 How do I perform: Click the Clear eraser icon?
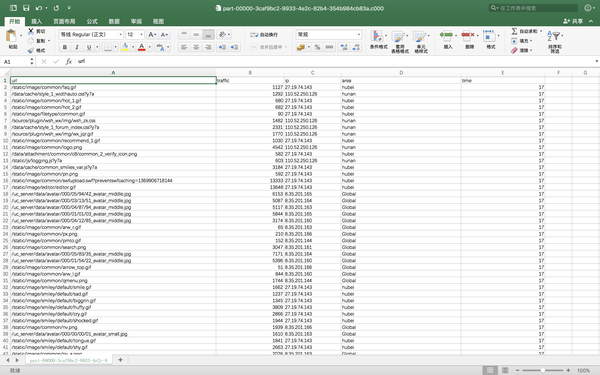[x=514, y=51]
